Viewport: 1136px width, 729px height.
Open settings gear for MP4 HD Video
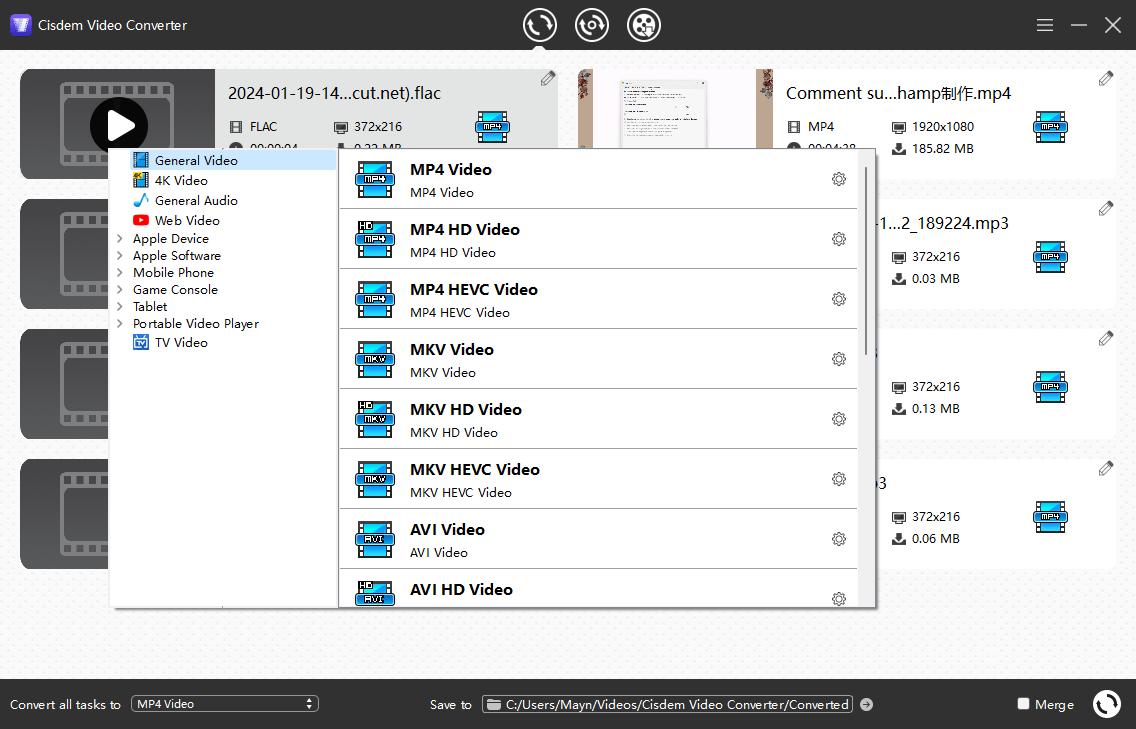839,239
